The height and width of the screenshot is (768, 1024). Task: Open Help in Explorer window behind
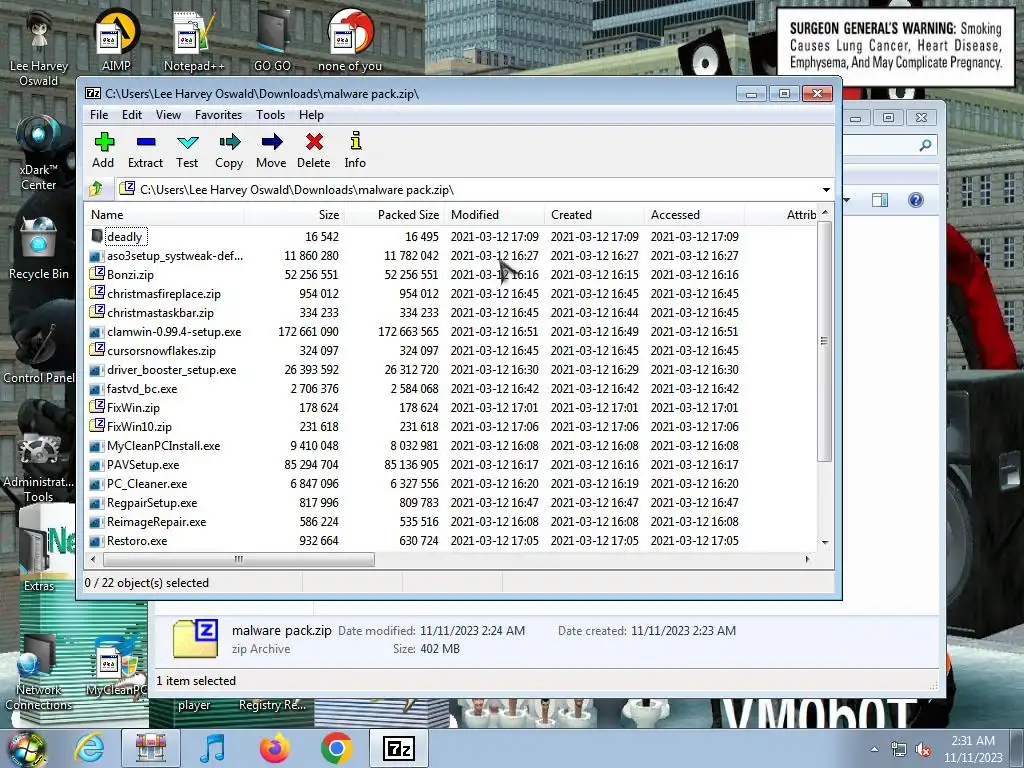(x=916, y=200)
